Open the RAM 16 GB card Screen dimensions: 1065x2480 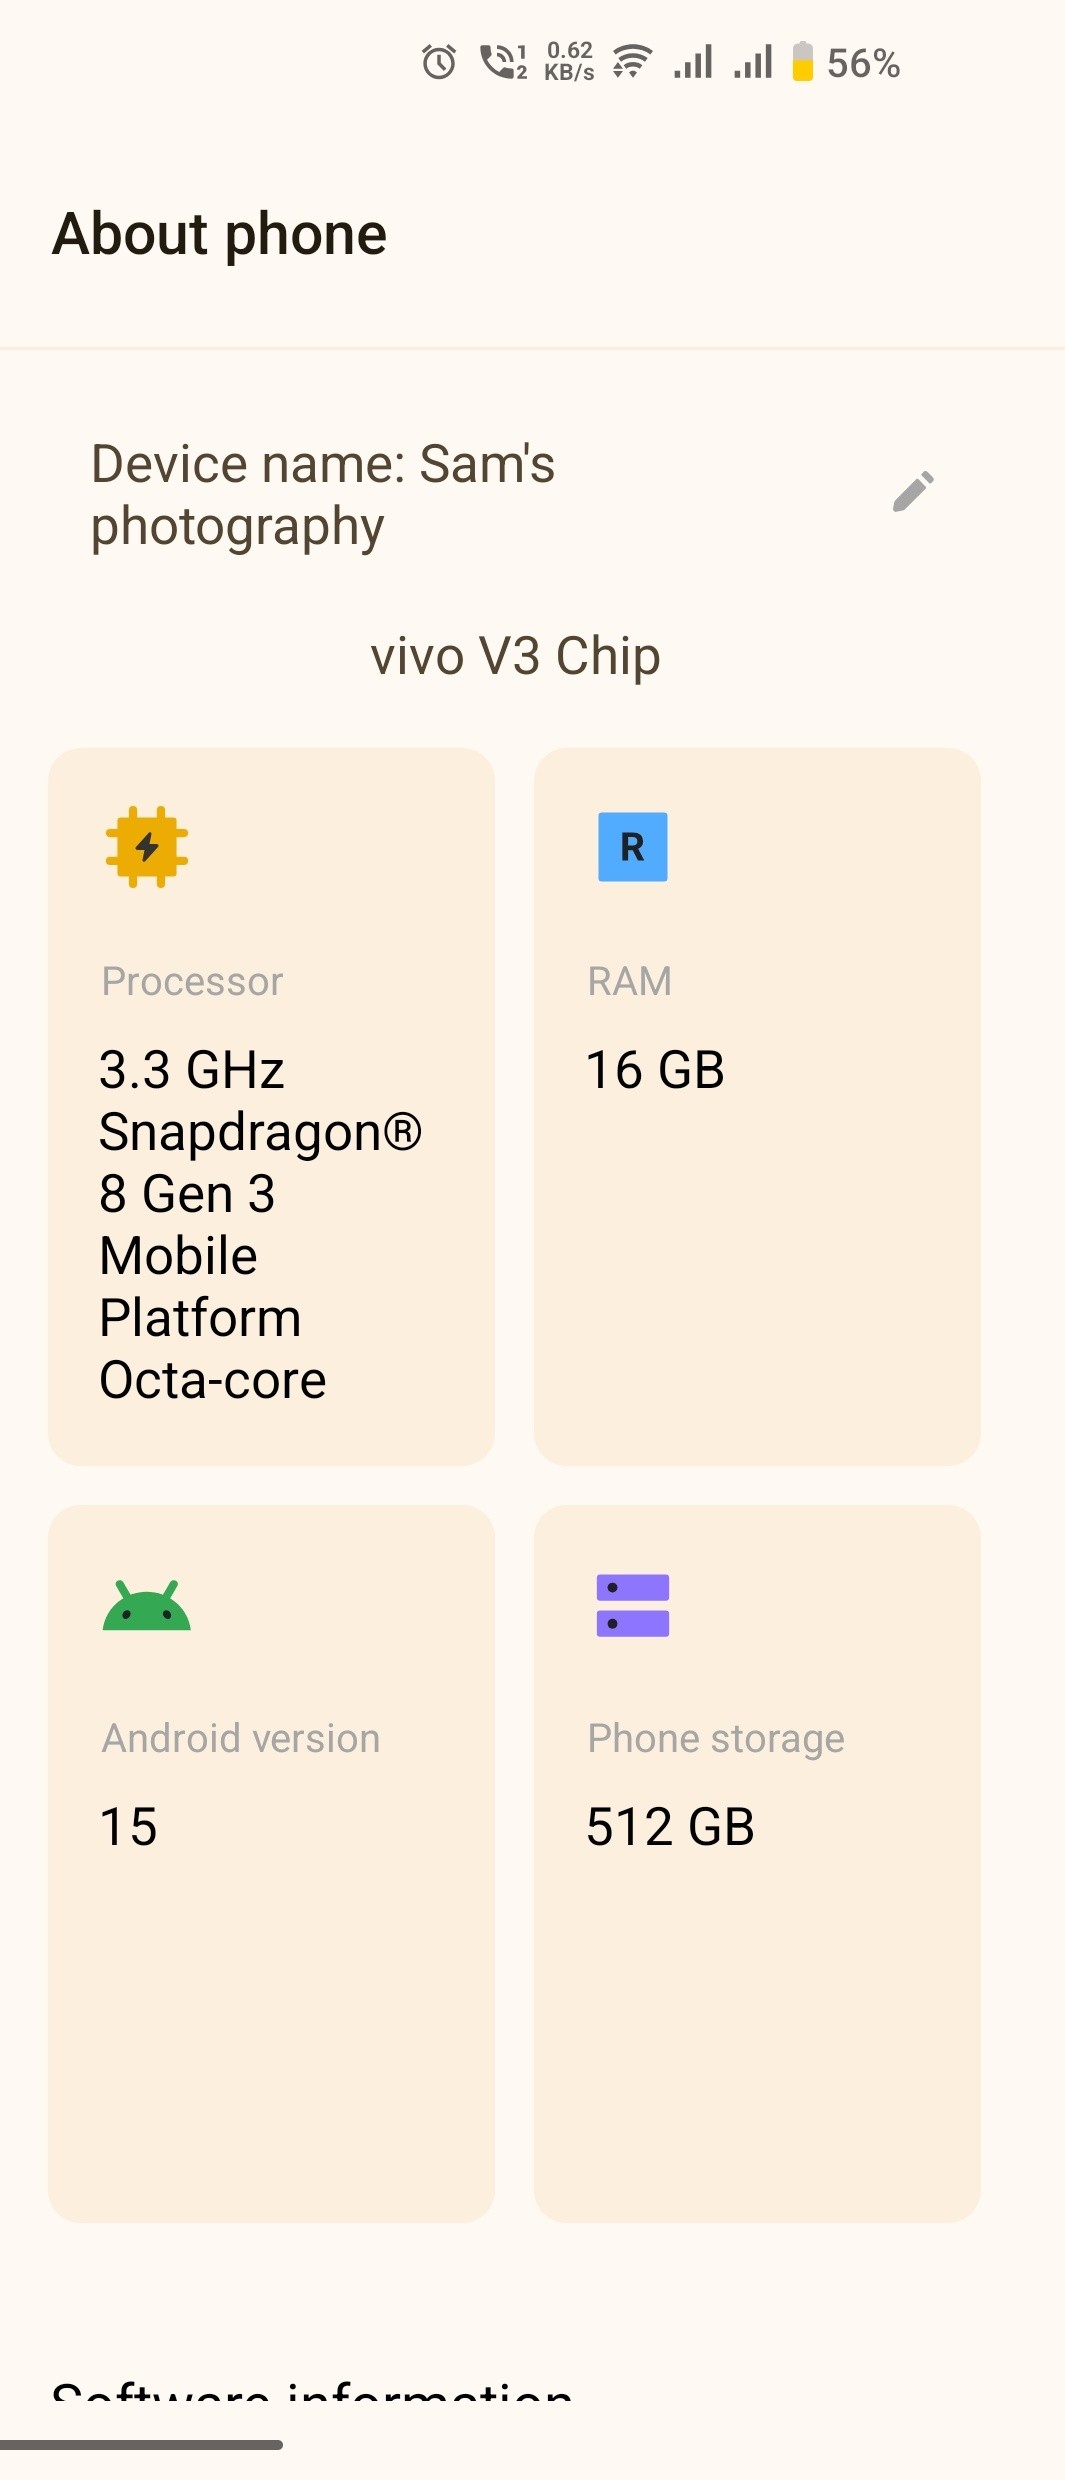pos(757,1106)
